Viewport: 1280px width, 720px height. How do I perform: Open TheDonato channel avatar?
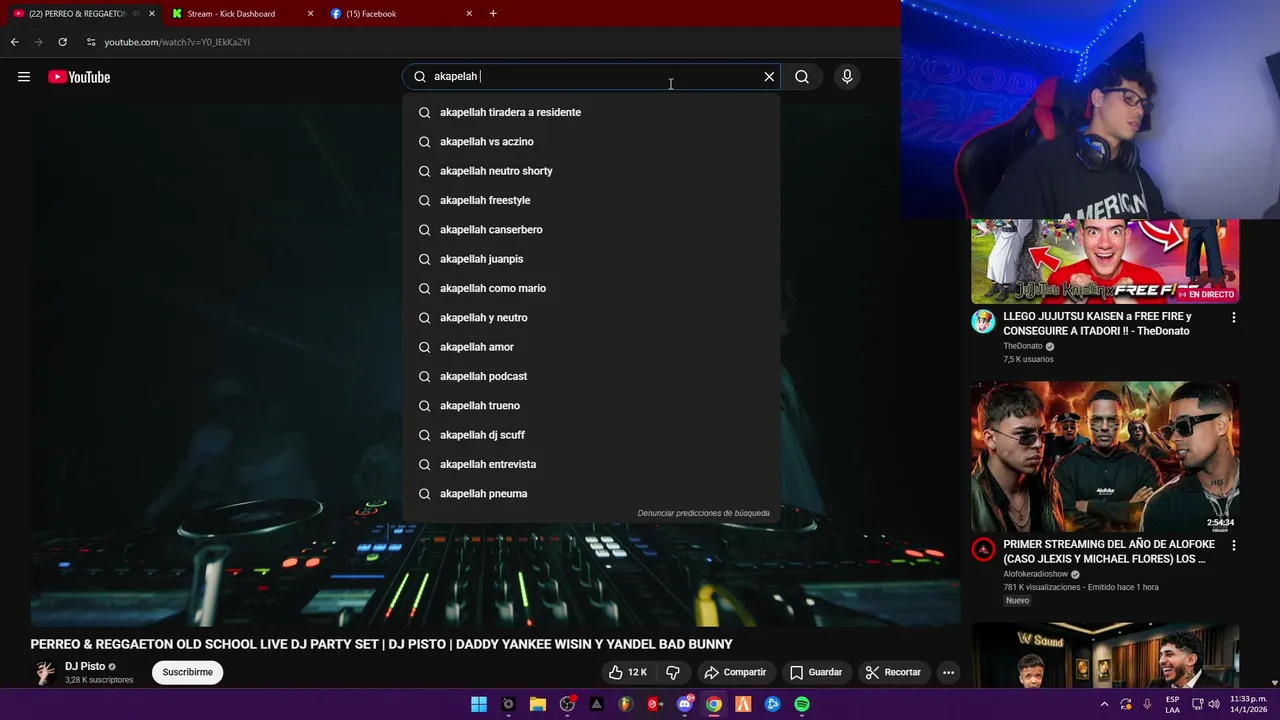tap(983, 321)
